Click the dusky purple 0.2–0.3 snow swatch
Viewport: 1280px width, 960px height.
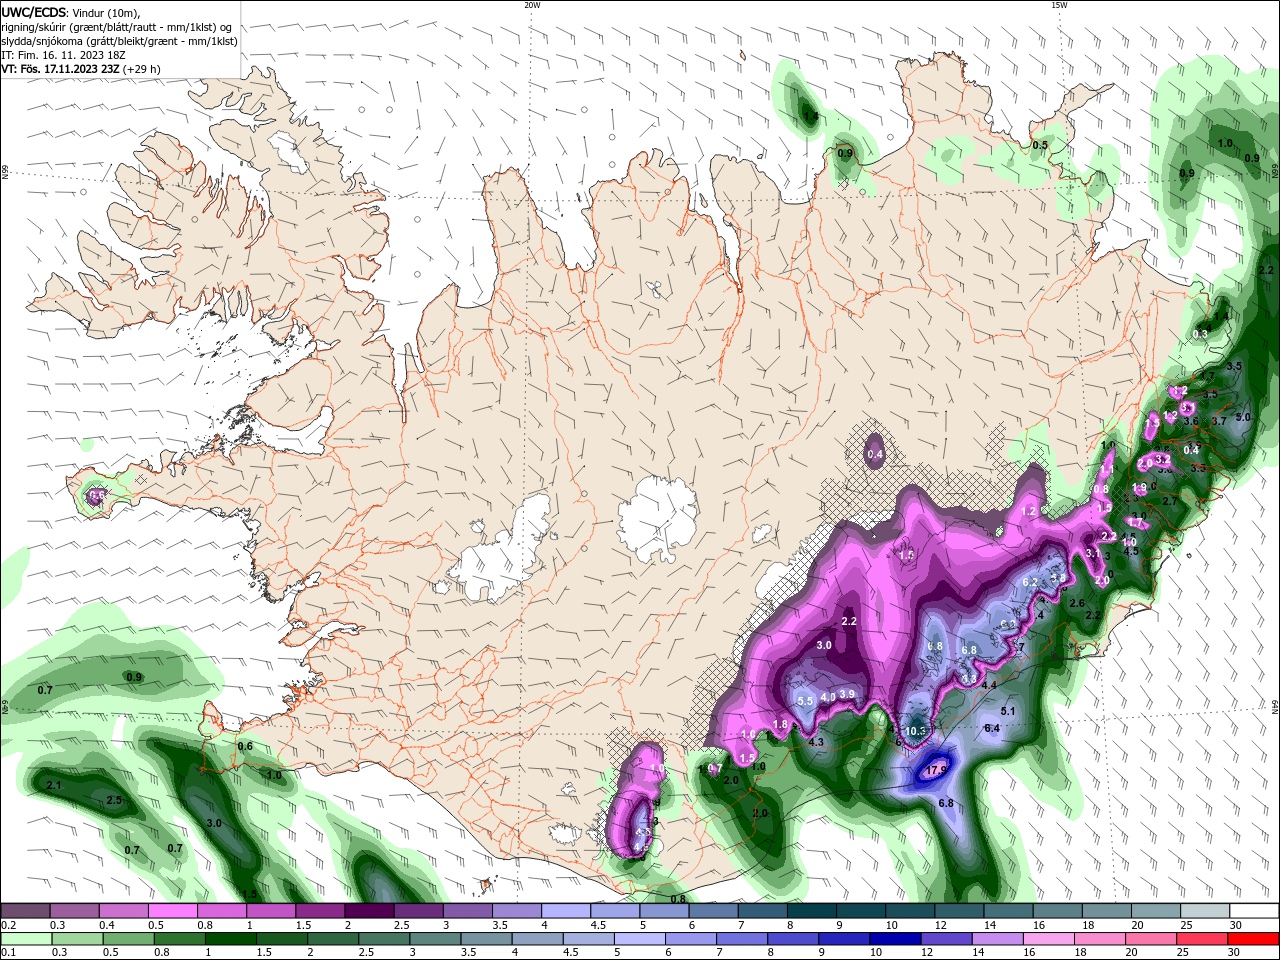[25, 912]
